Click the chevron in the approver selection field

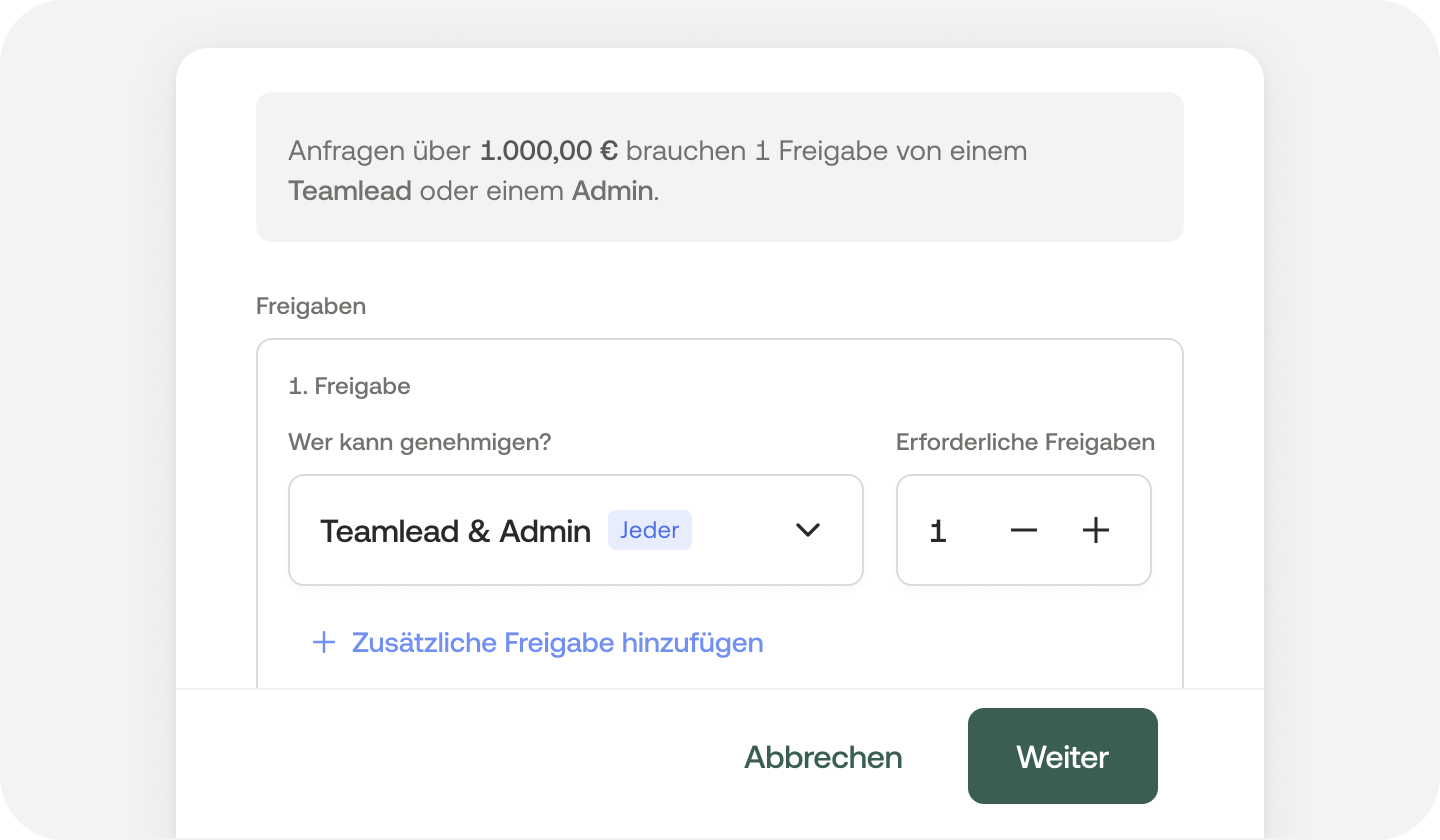click(808, 530)
